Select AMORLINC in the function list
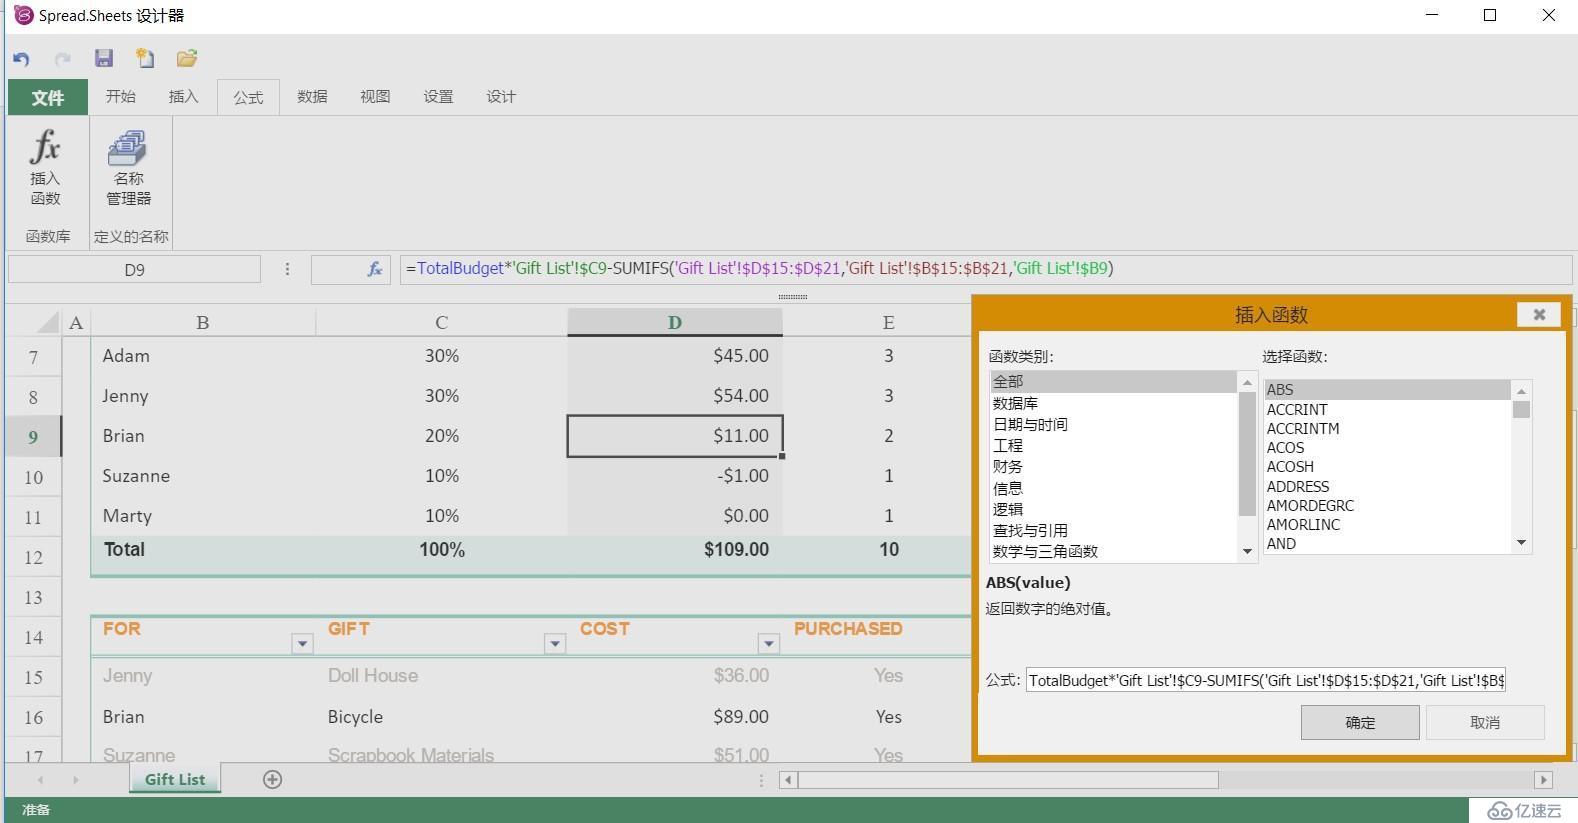Screen dimensions: 1578x823 (1388, 524)
